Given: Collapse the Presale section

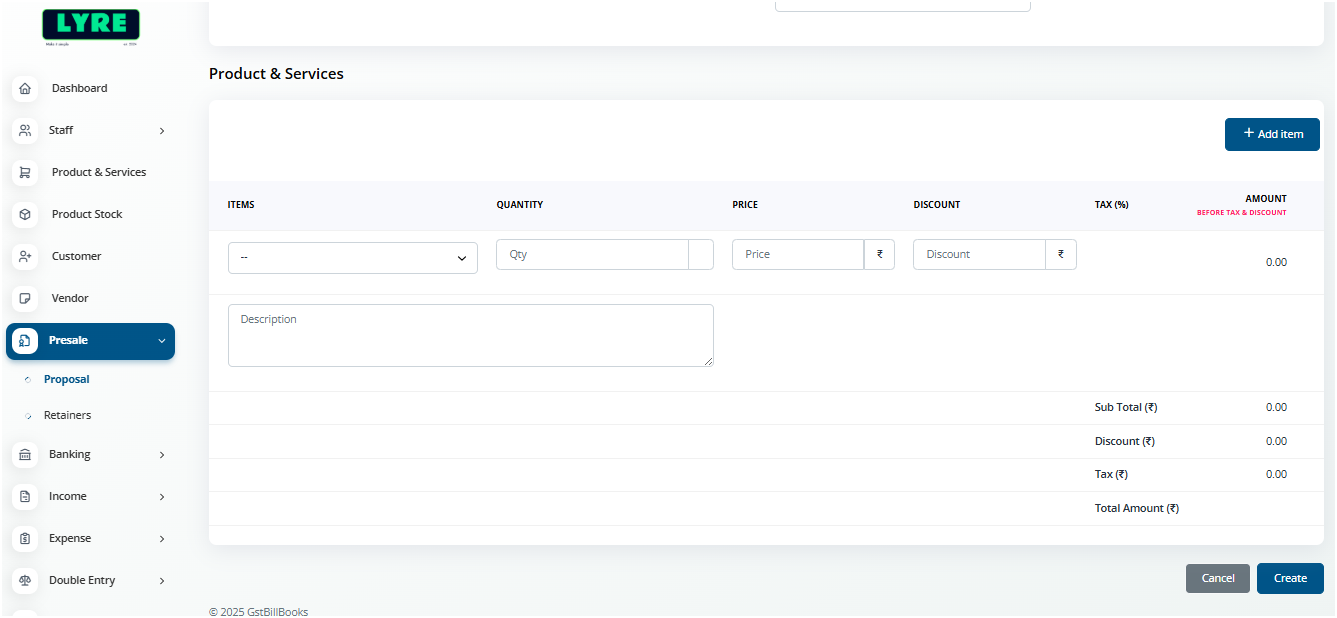Looking at the screenshot, I should coord(160,341).
